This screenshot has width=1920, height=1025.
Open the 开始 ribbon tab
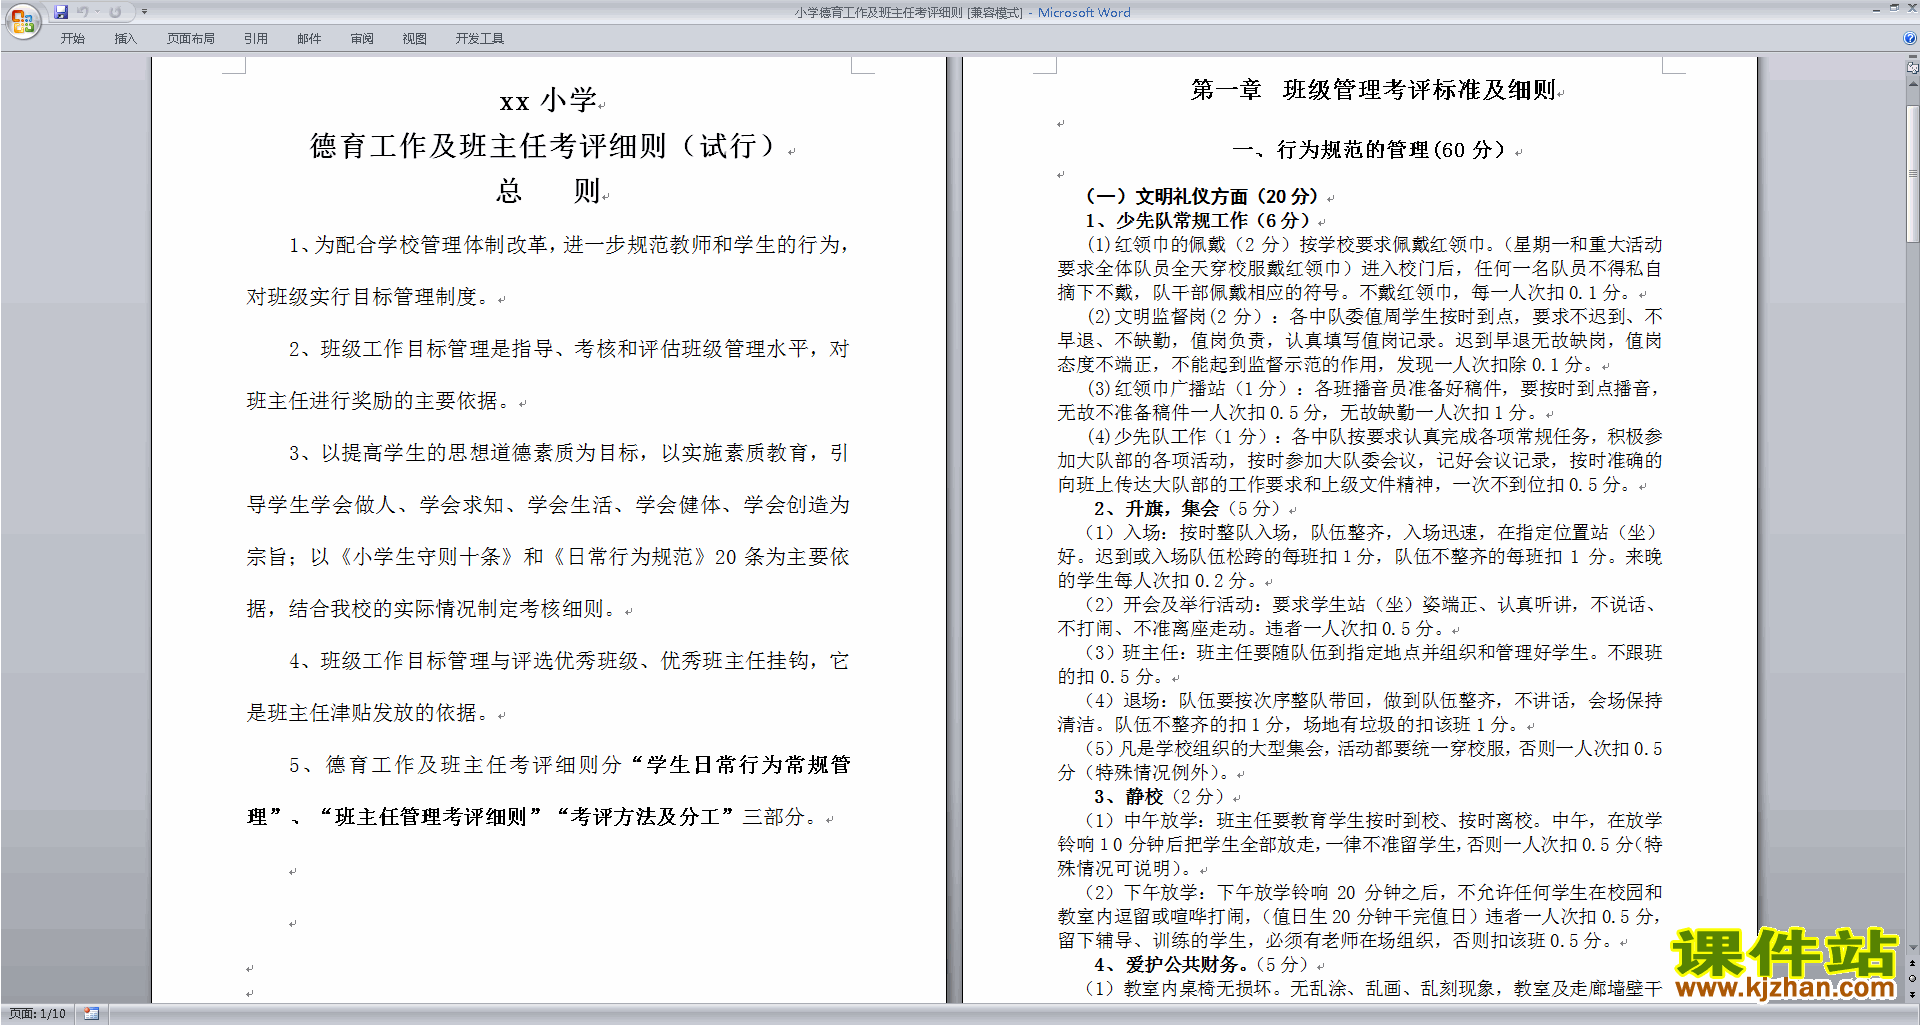[73, 38]
